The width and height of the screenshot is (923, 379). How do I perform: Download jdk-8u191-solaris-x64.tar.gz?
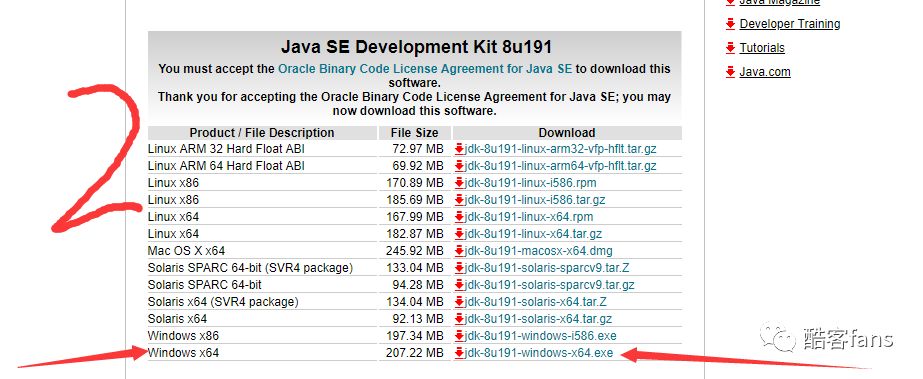click(538, 319)
